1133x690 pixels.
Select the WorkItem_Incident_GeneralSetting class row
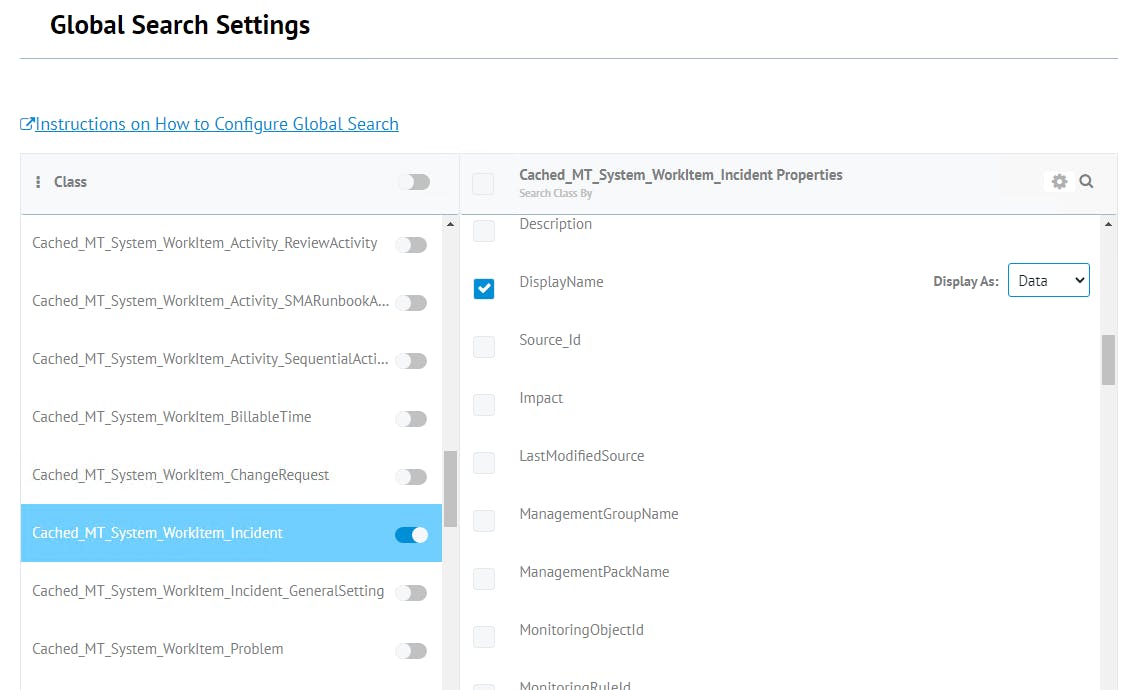[207, 591]
